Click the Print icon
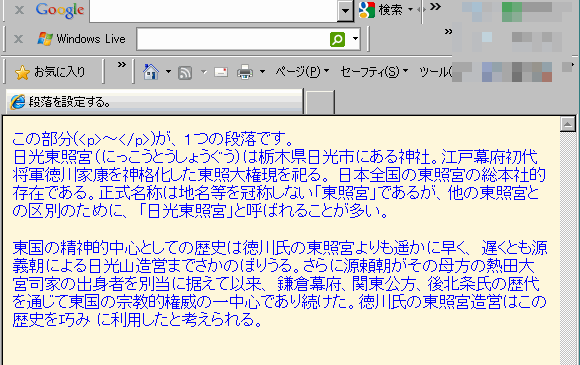Viewport: 580px width, 365px height. [x=245, y=72]
